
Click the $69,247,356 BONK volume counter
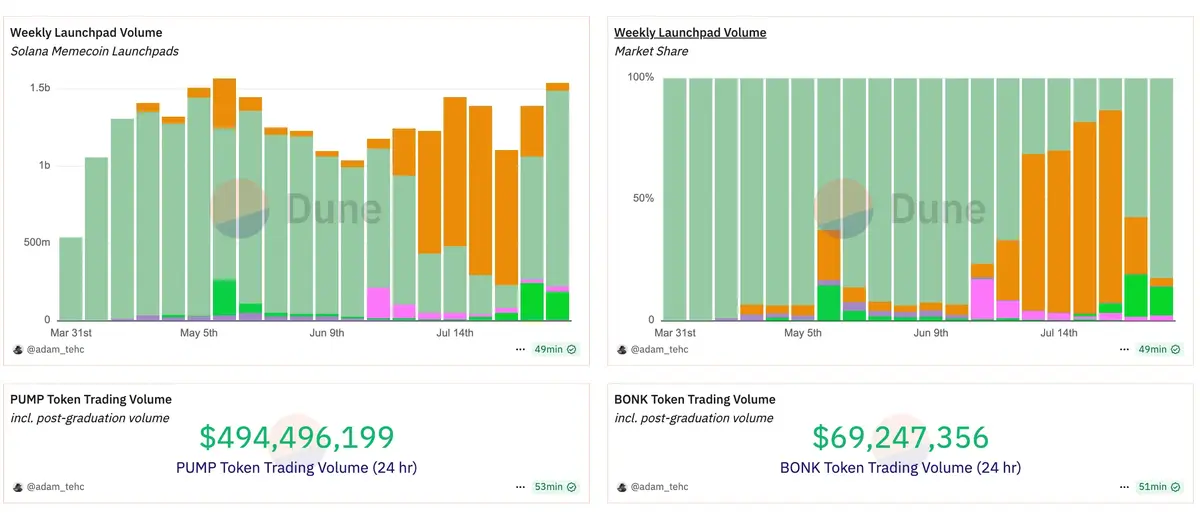[x=900, y=437]
